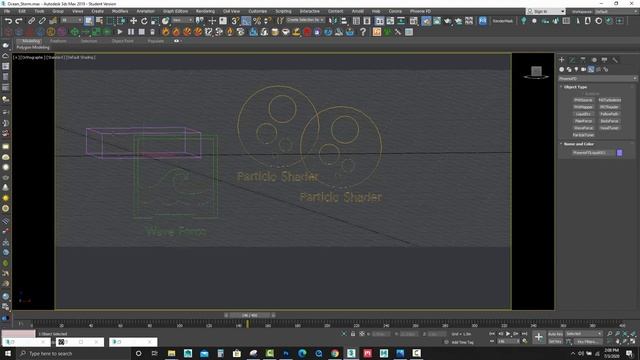Toggle the Auto Key animation mode
Screen dimensions: 640x360
(555, 334)
